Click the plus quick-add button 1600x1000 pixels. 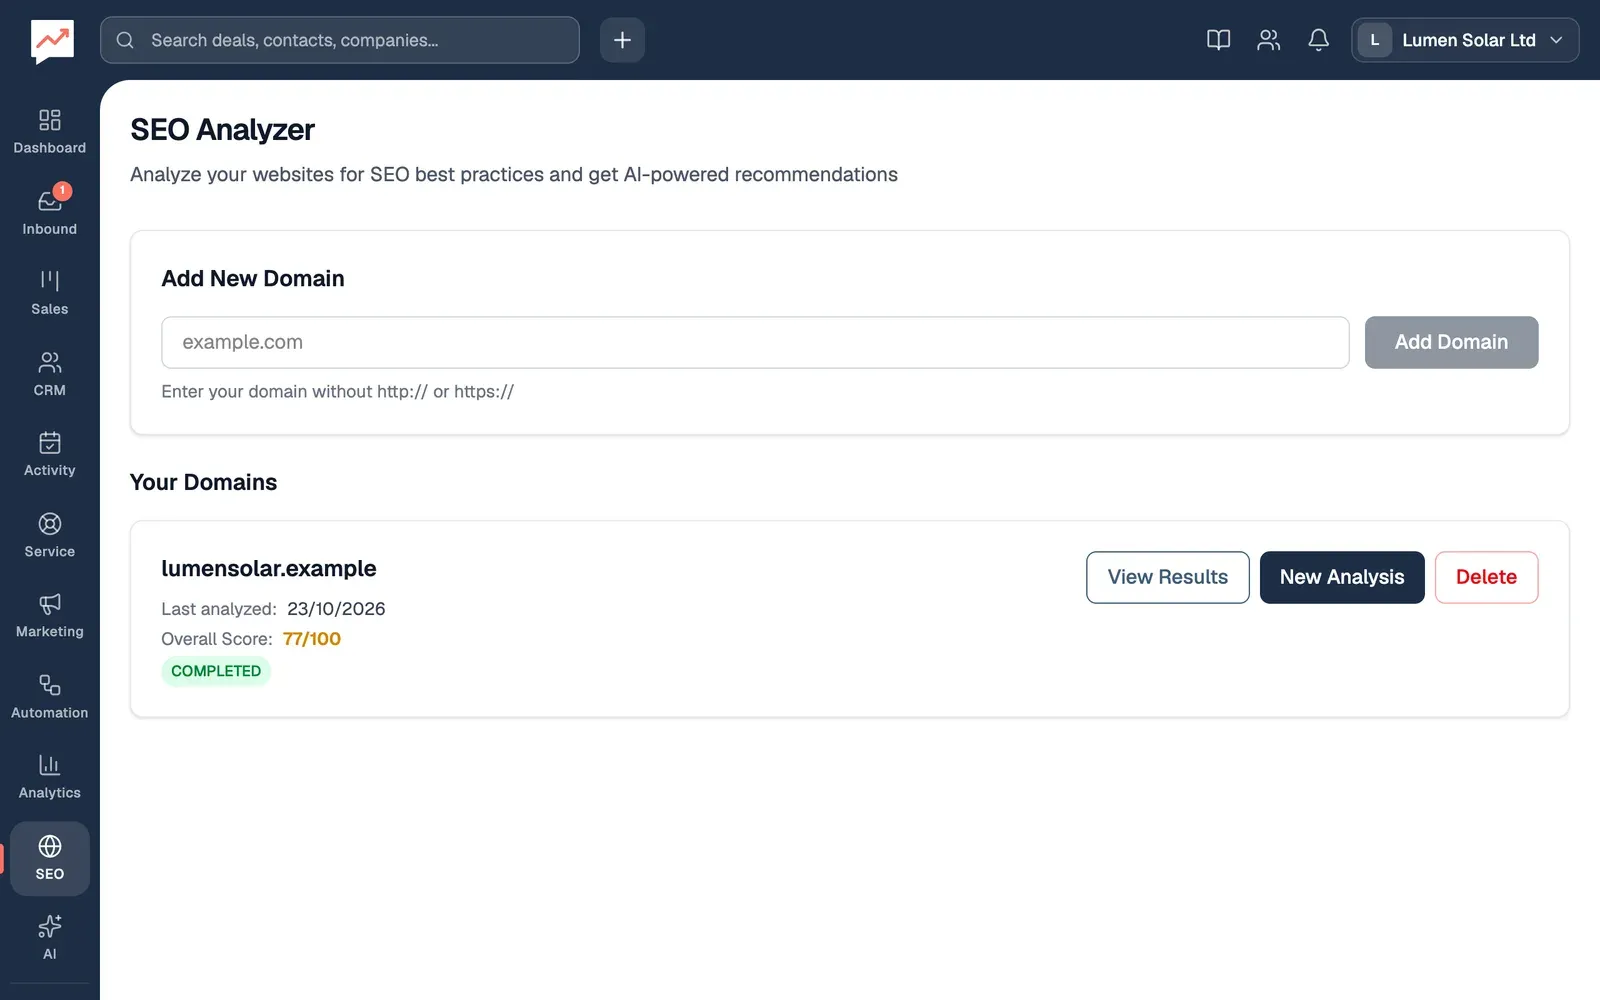[x=622, y=40]
